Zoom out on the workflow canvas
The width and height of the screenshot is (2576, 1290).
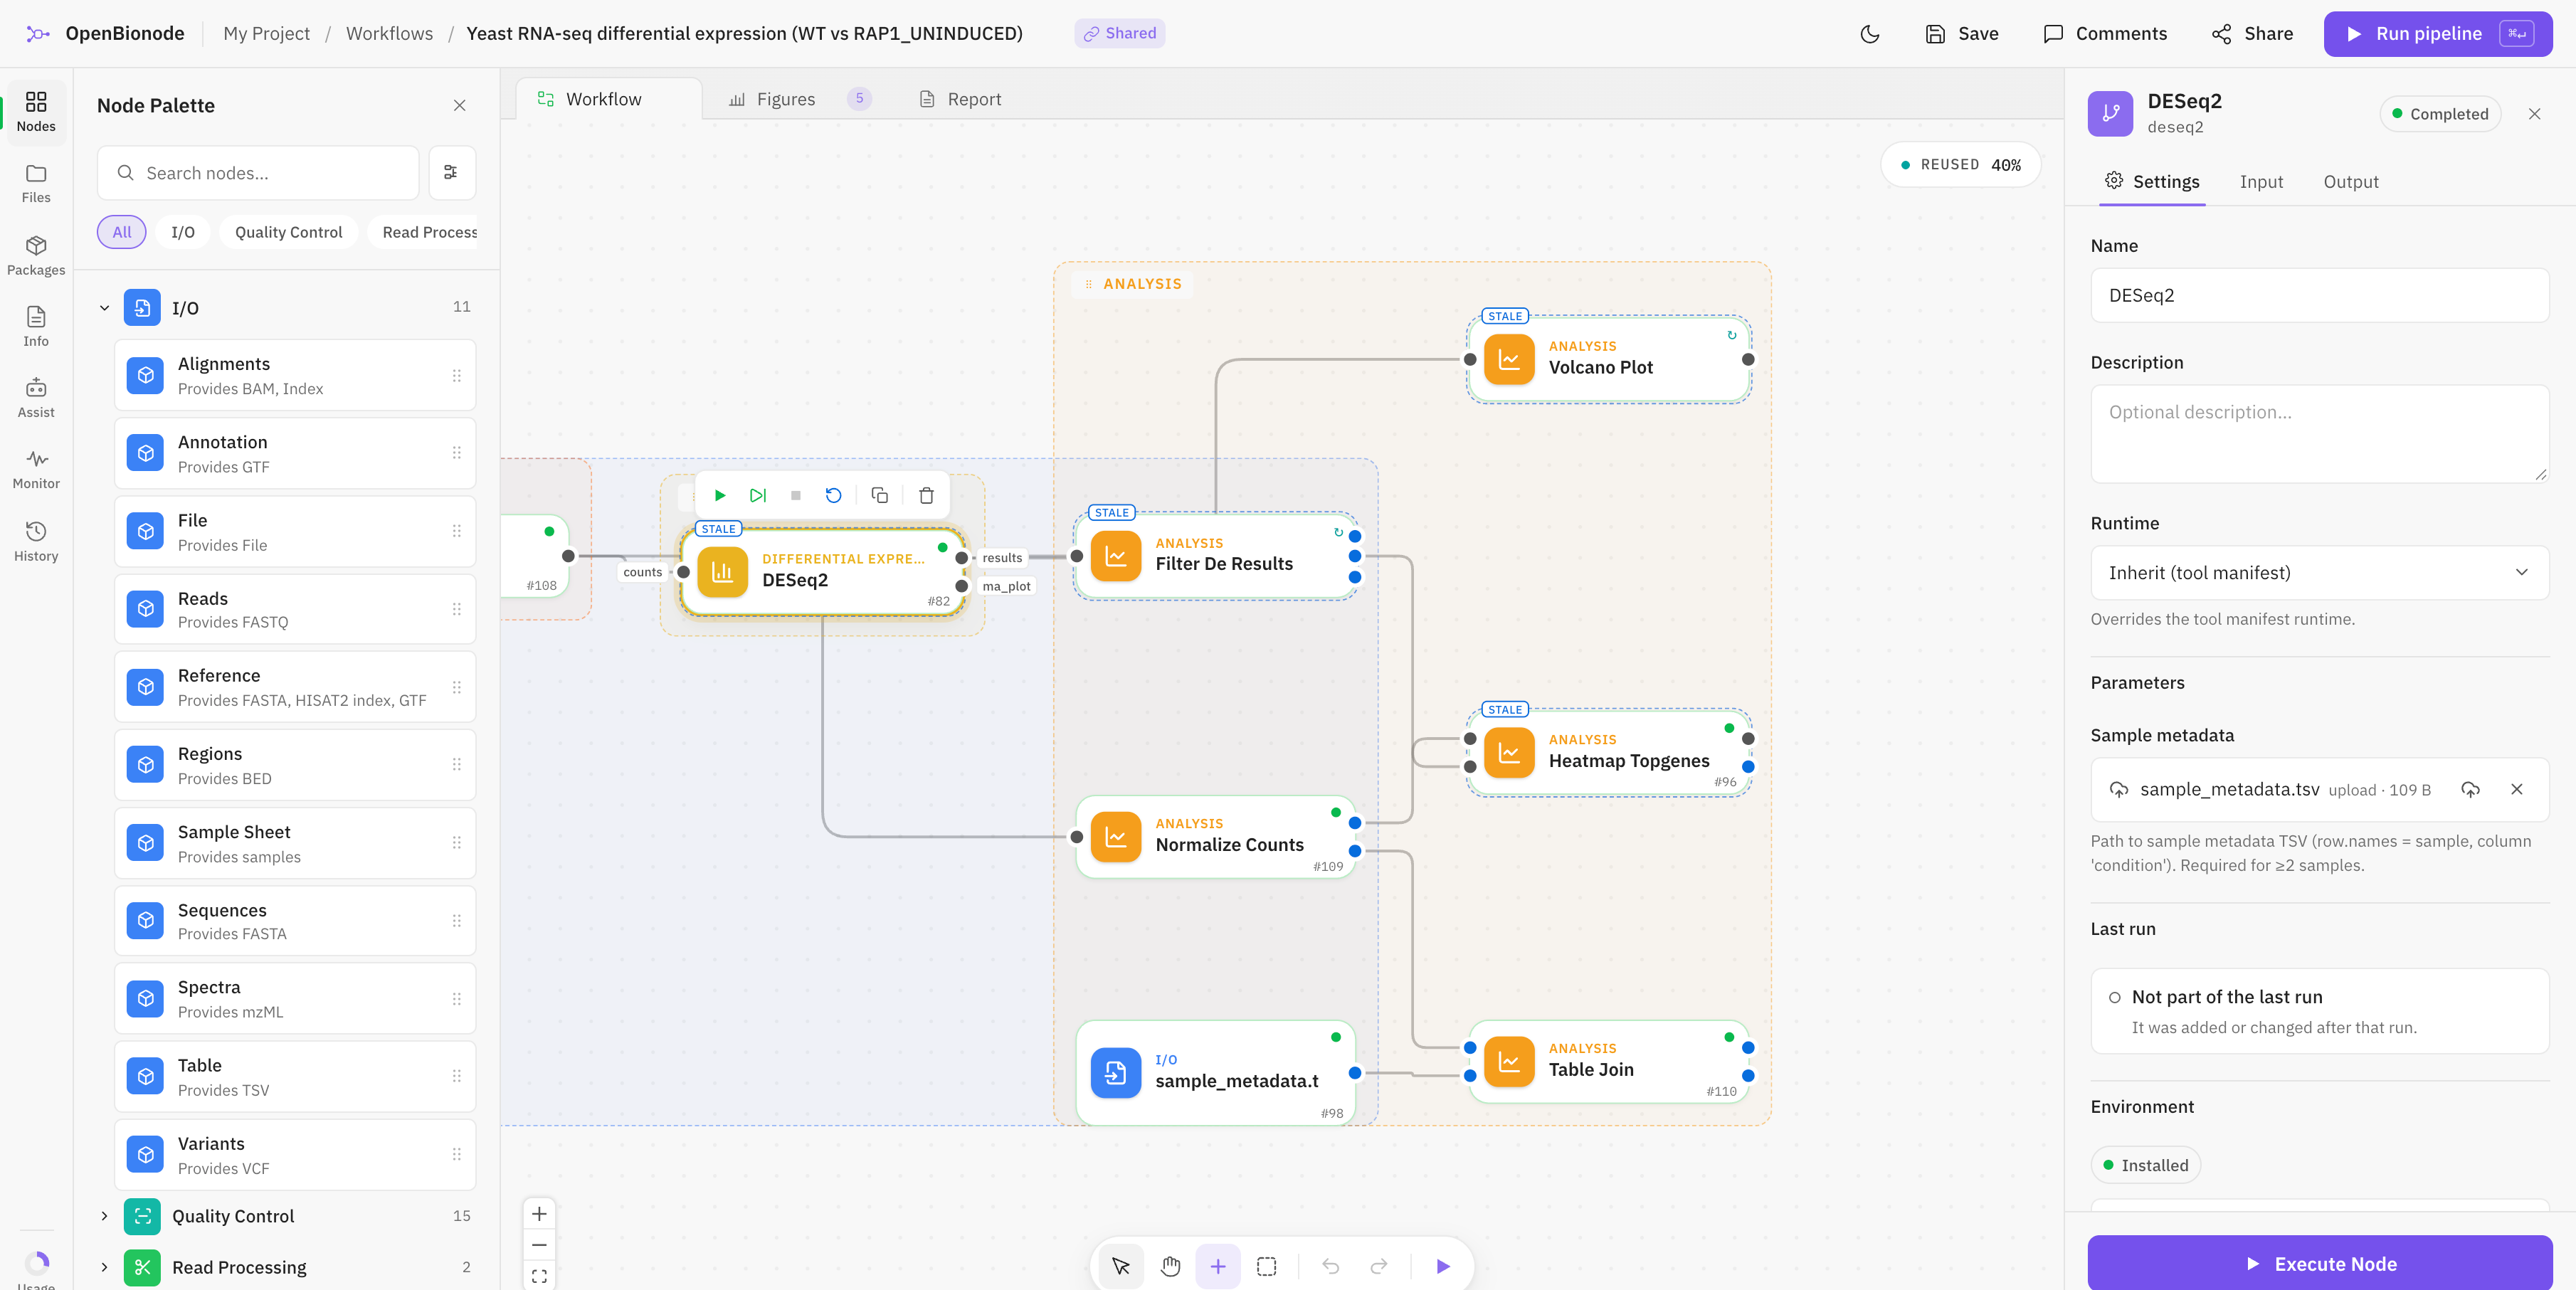pos(539,1245)
